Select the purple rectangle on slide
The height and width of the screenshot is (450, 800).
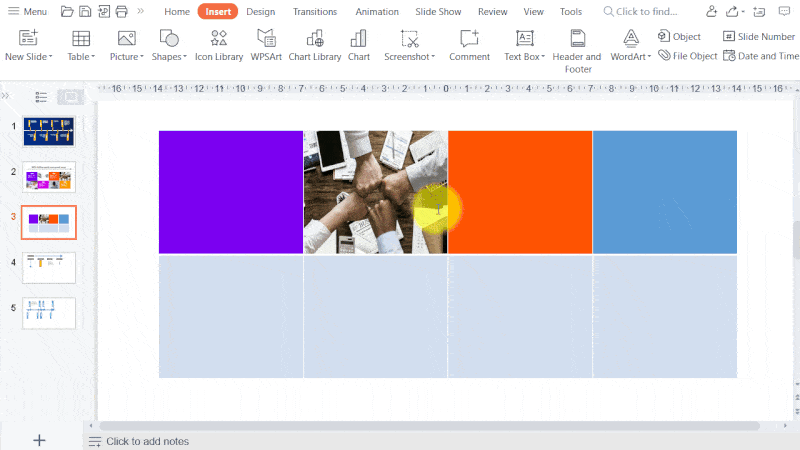[x=231, y=192]
